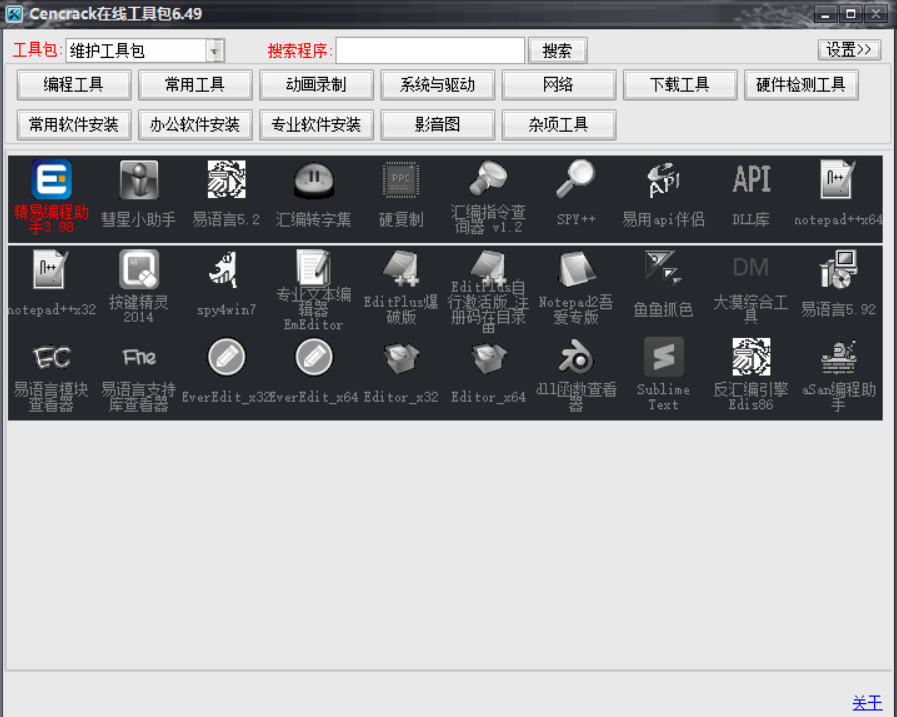Switch to 动画录制 category
This screenshot has width=897, height=717.
(316, 85)
